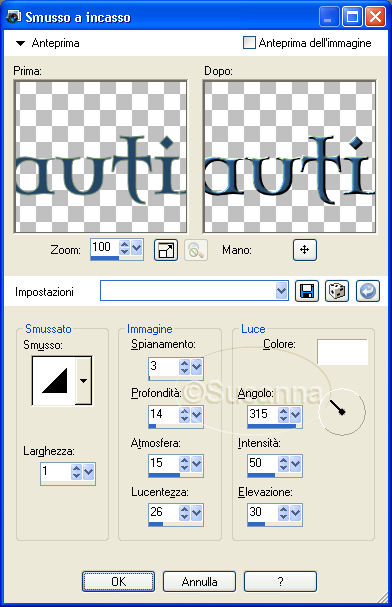Enable Anteprima dell'immagine checkbox

[x=249, y=43]
